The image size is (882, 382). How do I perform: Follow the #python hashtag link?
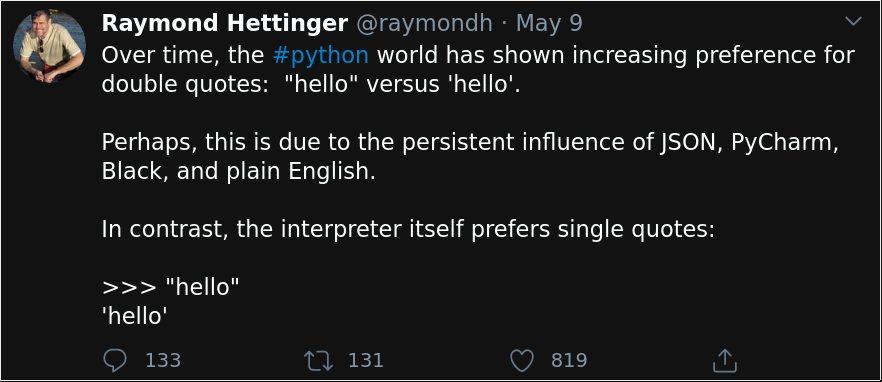tap(321, 56)
